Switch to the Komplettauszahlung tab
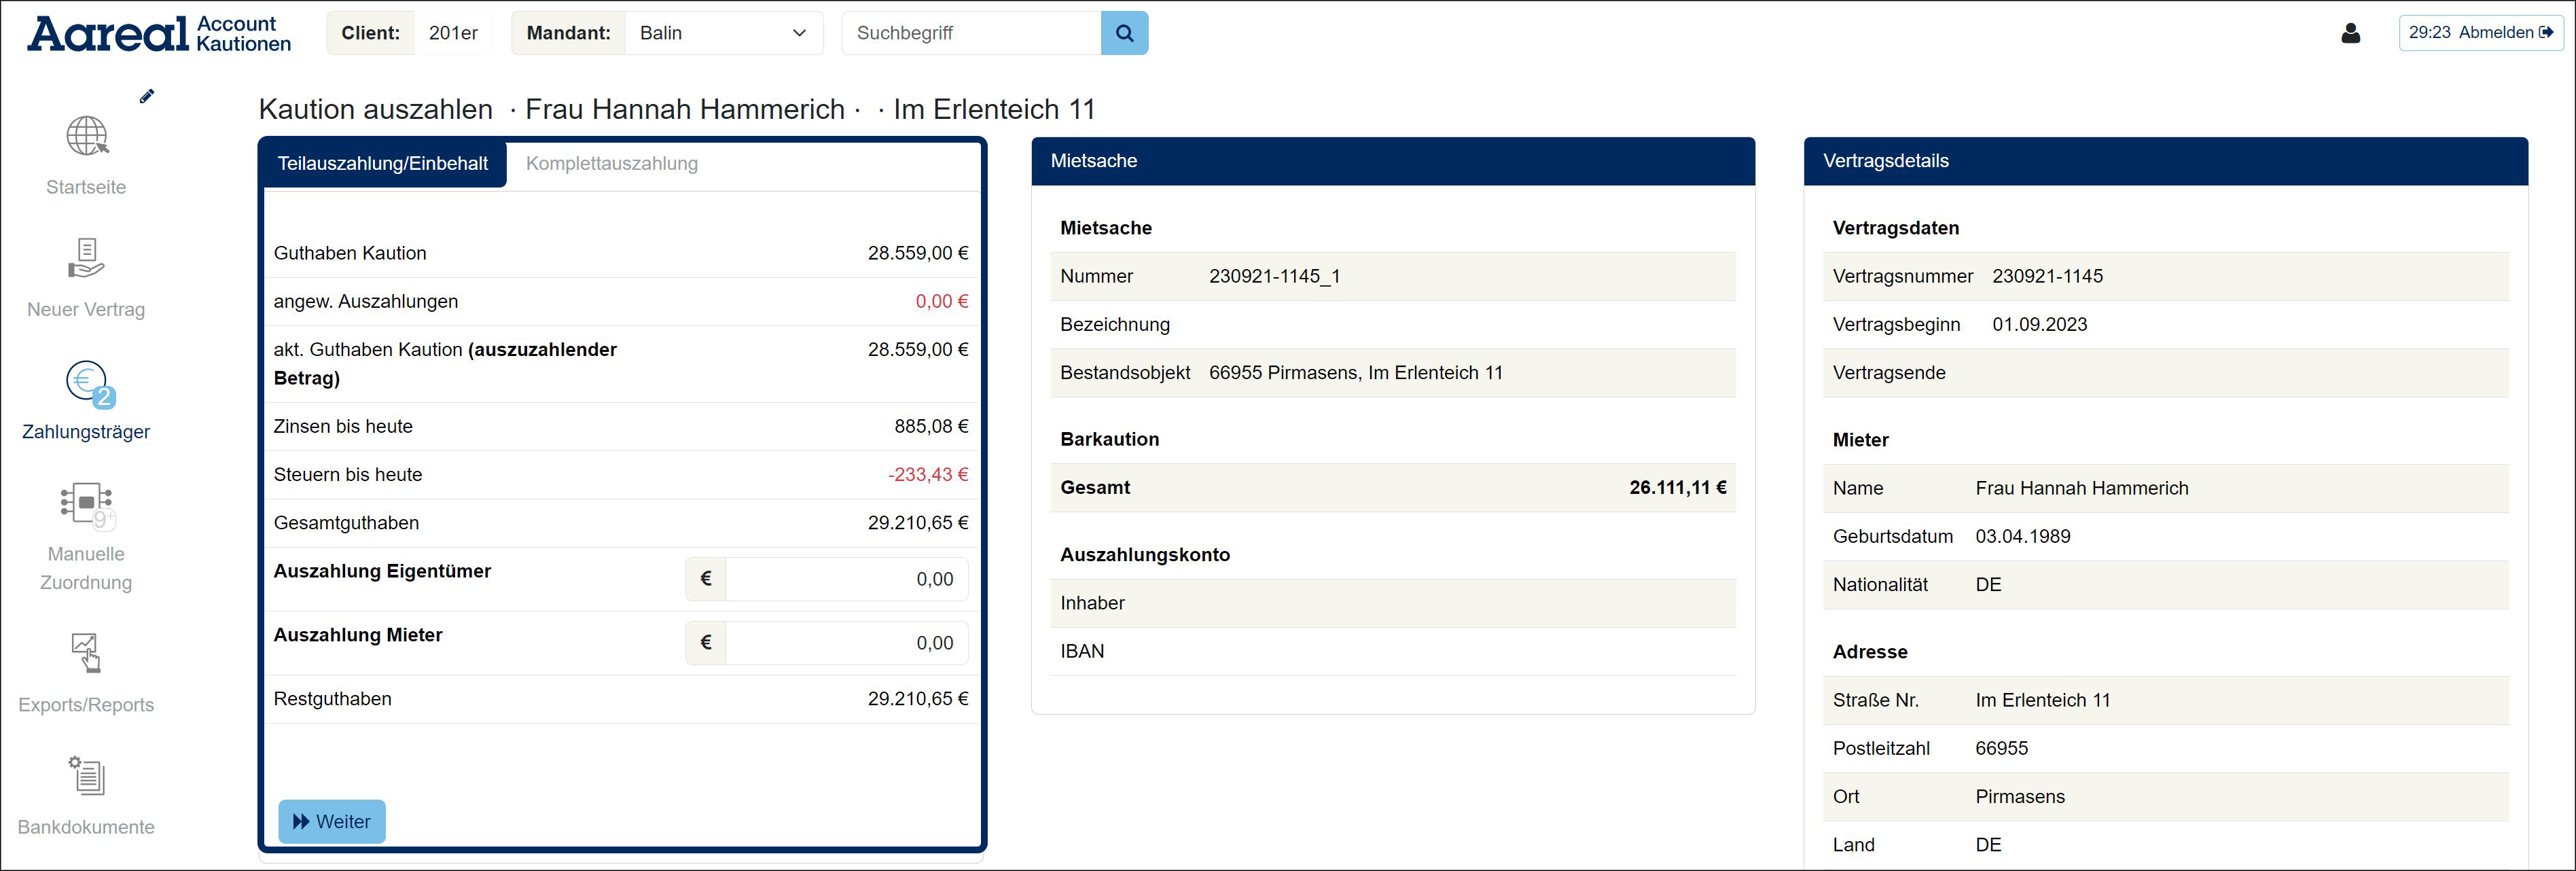The width and height of the screenshot is (2576, 871). pyautogui.click(x=611, y=164)
